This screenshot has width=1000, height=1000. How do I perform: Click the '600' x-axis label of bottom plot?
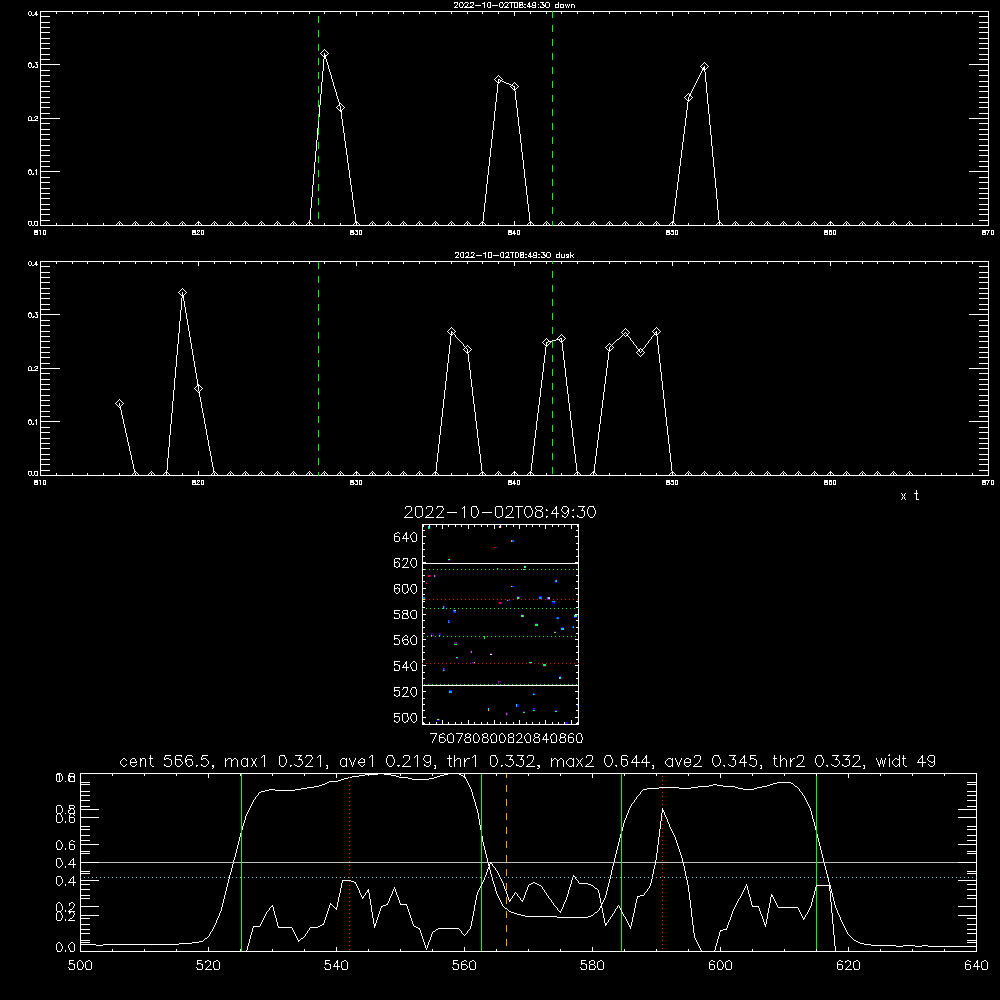coord(720,966)
